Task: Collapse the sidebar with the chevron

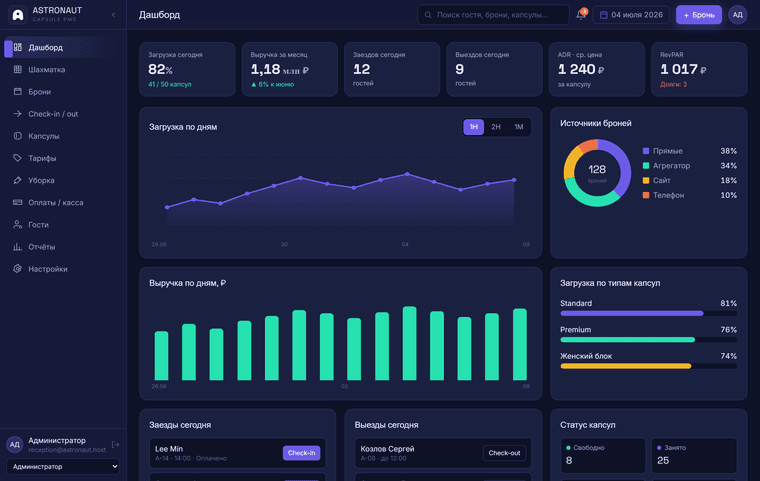Action: coord(113,15)
